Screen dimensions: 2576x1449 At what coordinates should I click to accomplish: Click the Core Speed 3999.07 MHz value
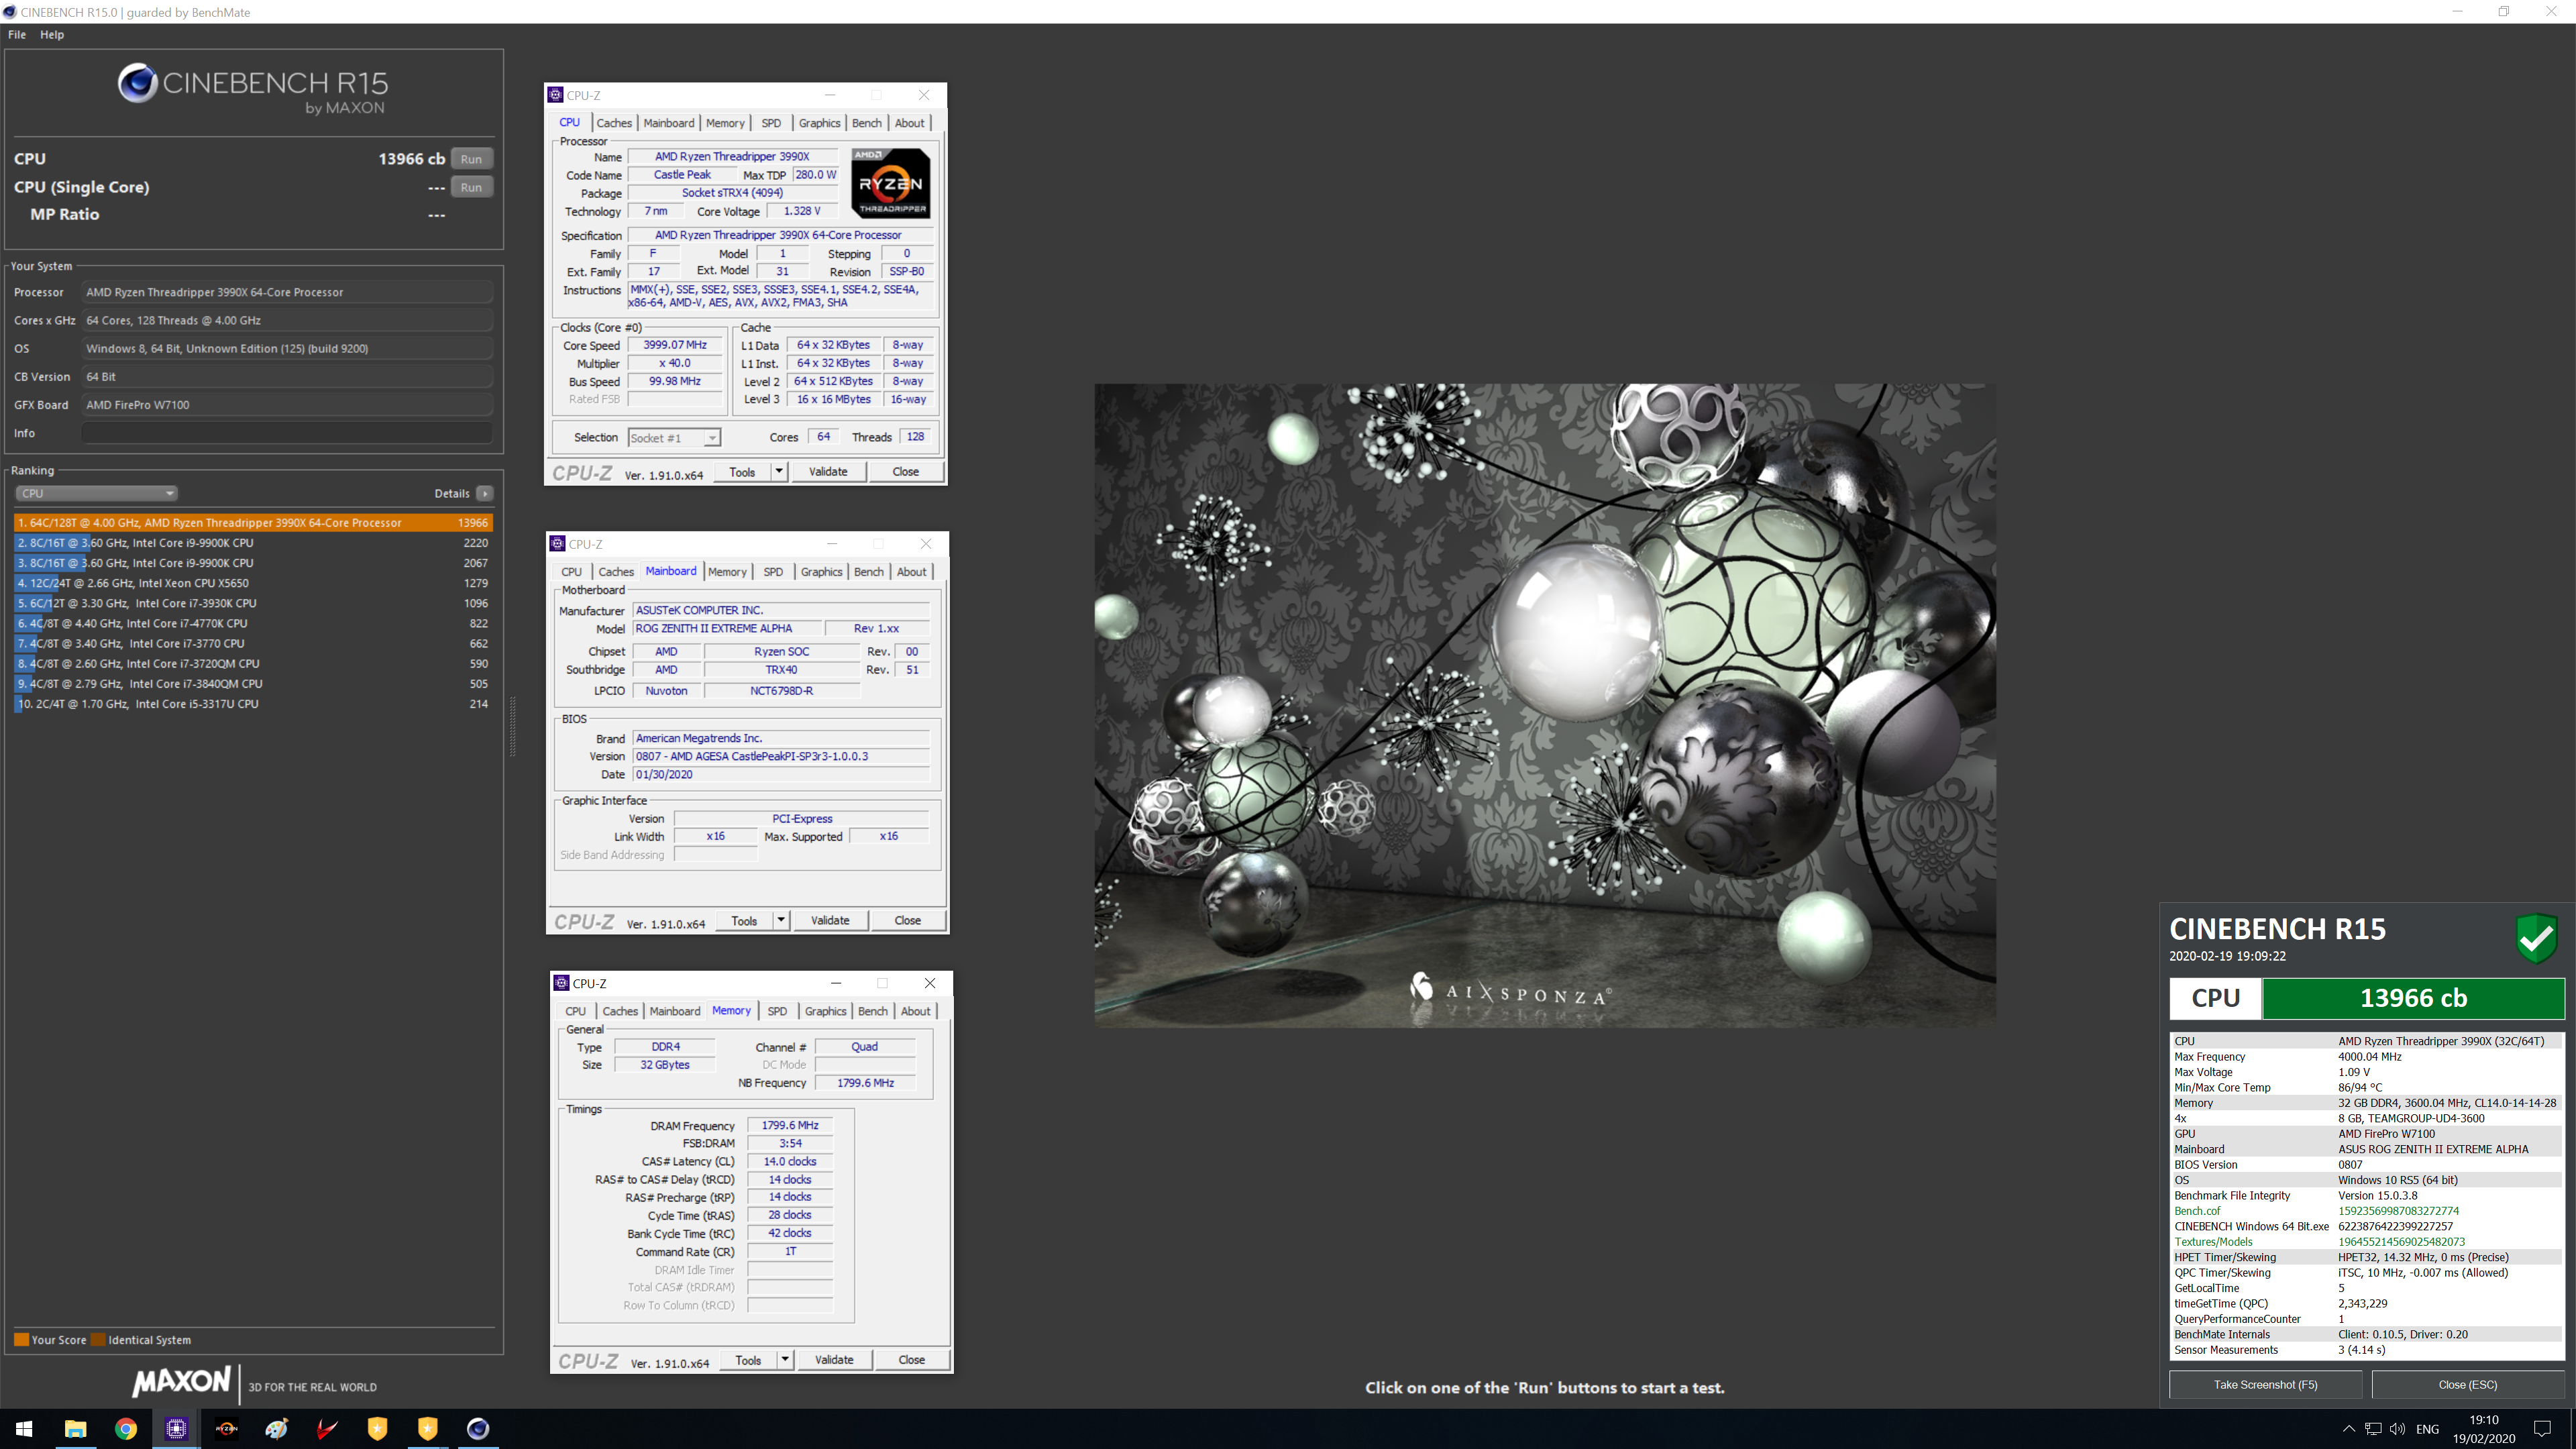[675, 345]
